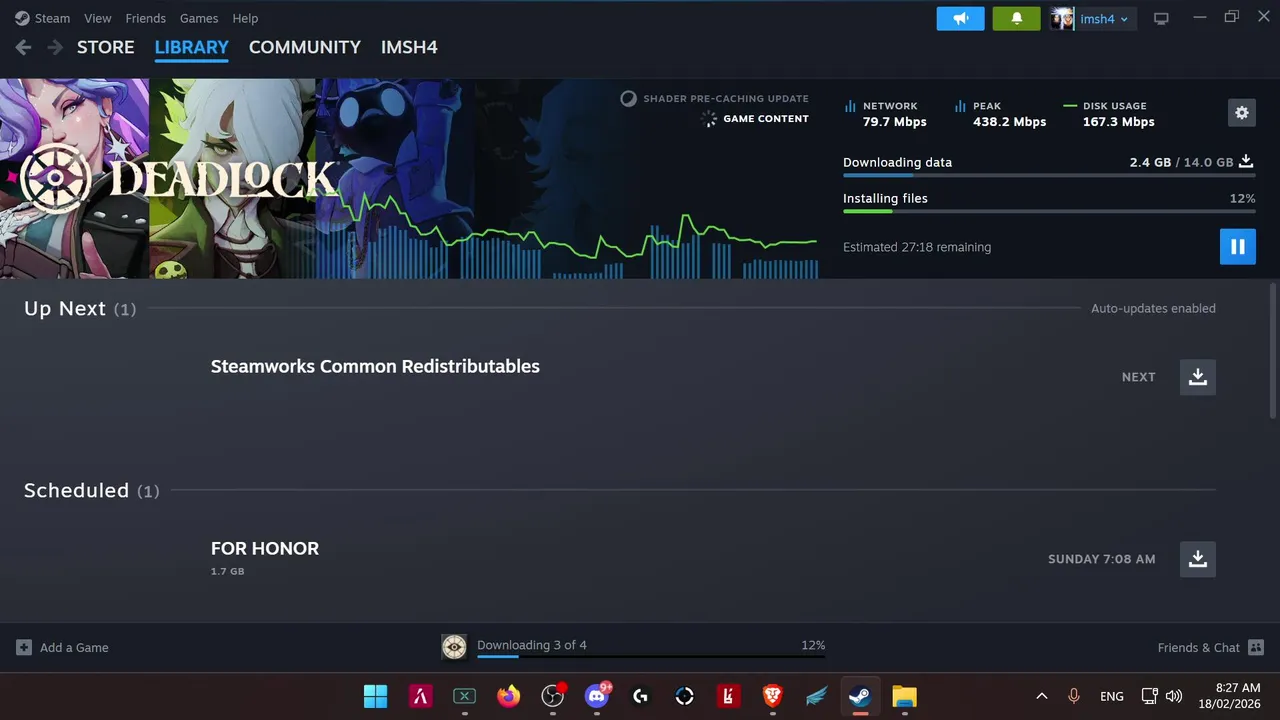Click the PEAK 438.2 Mbps stat
1280x720 pixels.
pyautogui.click(x=1001, y=114)
